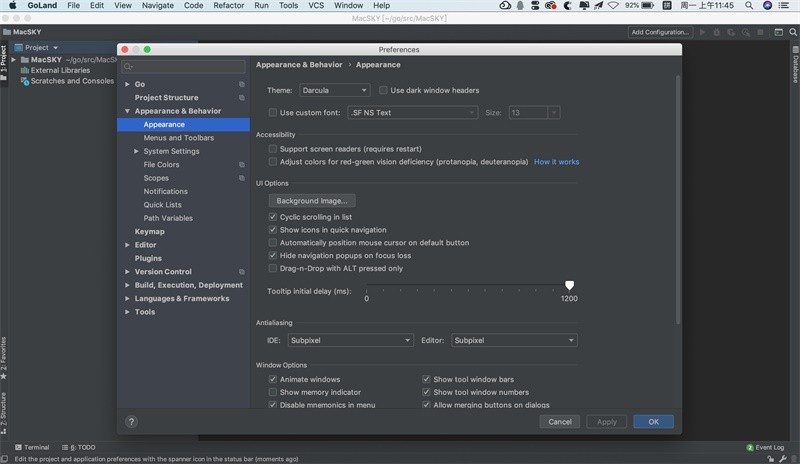Screen dimensions: 800x464
Task: Click the wrench icon in status bar
Action: (x=783, y=458)
